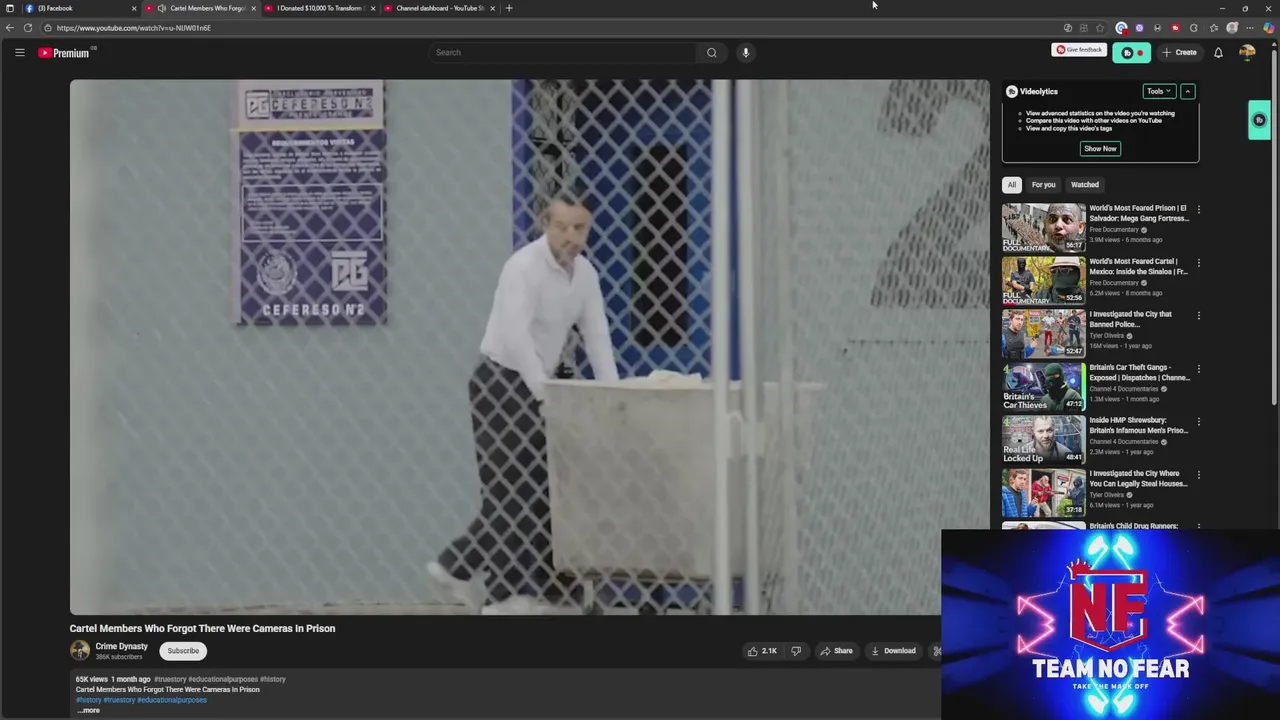Click the search magnifier button
This screenshot has width=1280, height=720.
coord(712,52)
